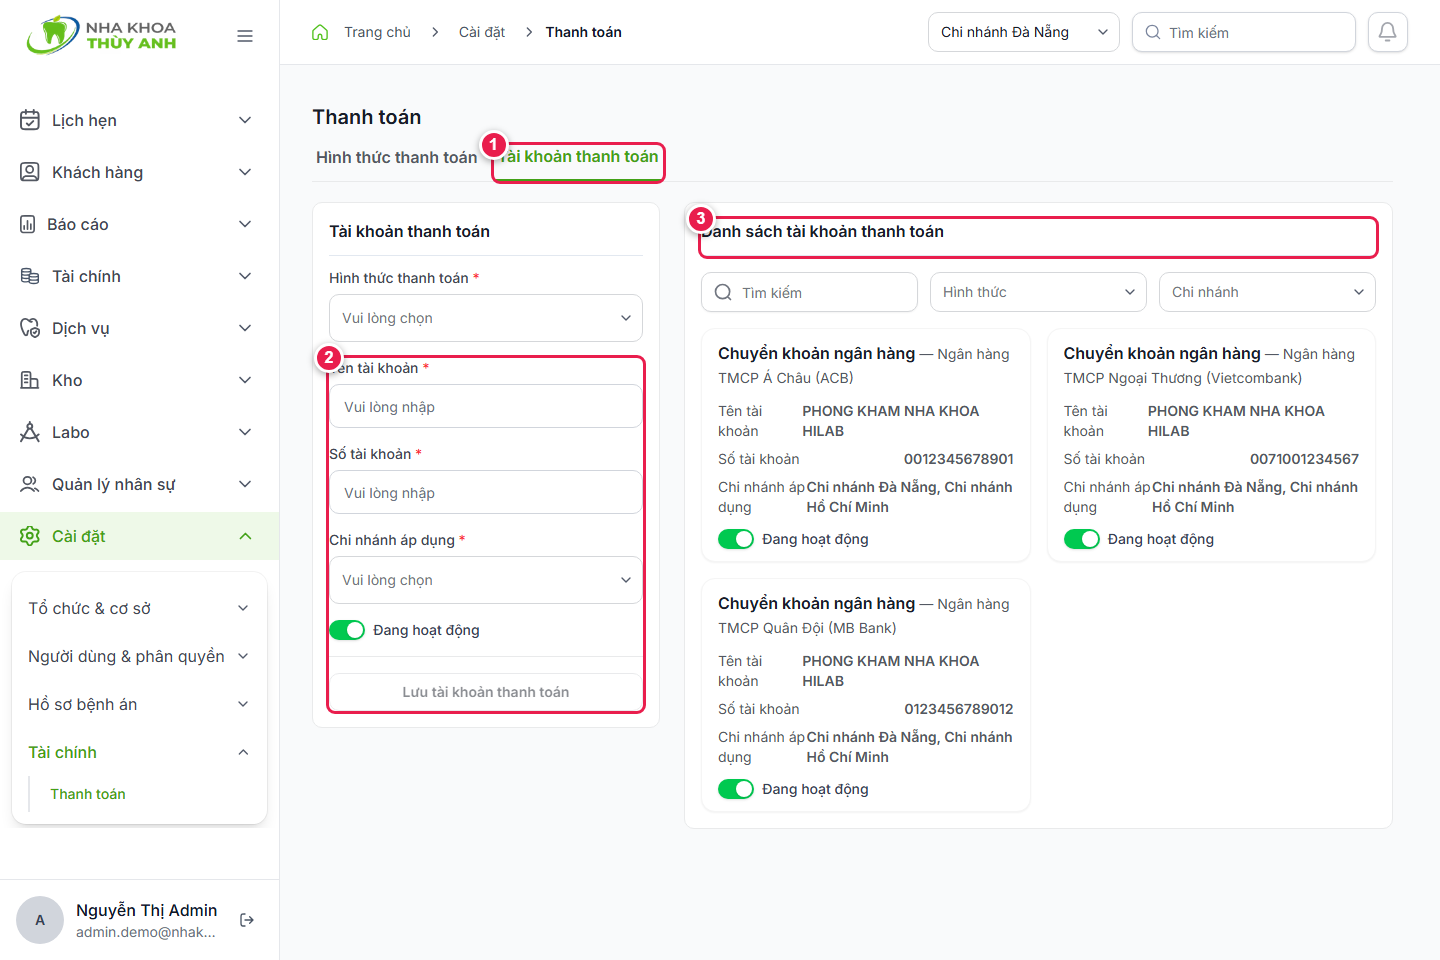Image resolution: width=1440 pixels, height=960 pixels.
Task: Select the Tài khoản thanh toán tab
Action: pyautogui.click(x=579, y=157)
